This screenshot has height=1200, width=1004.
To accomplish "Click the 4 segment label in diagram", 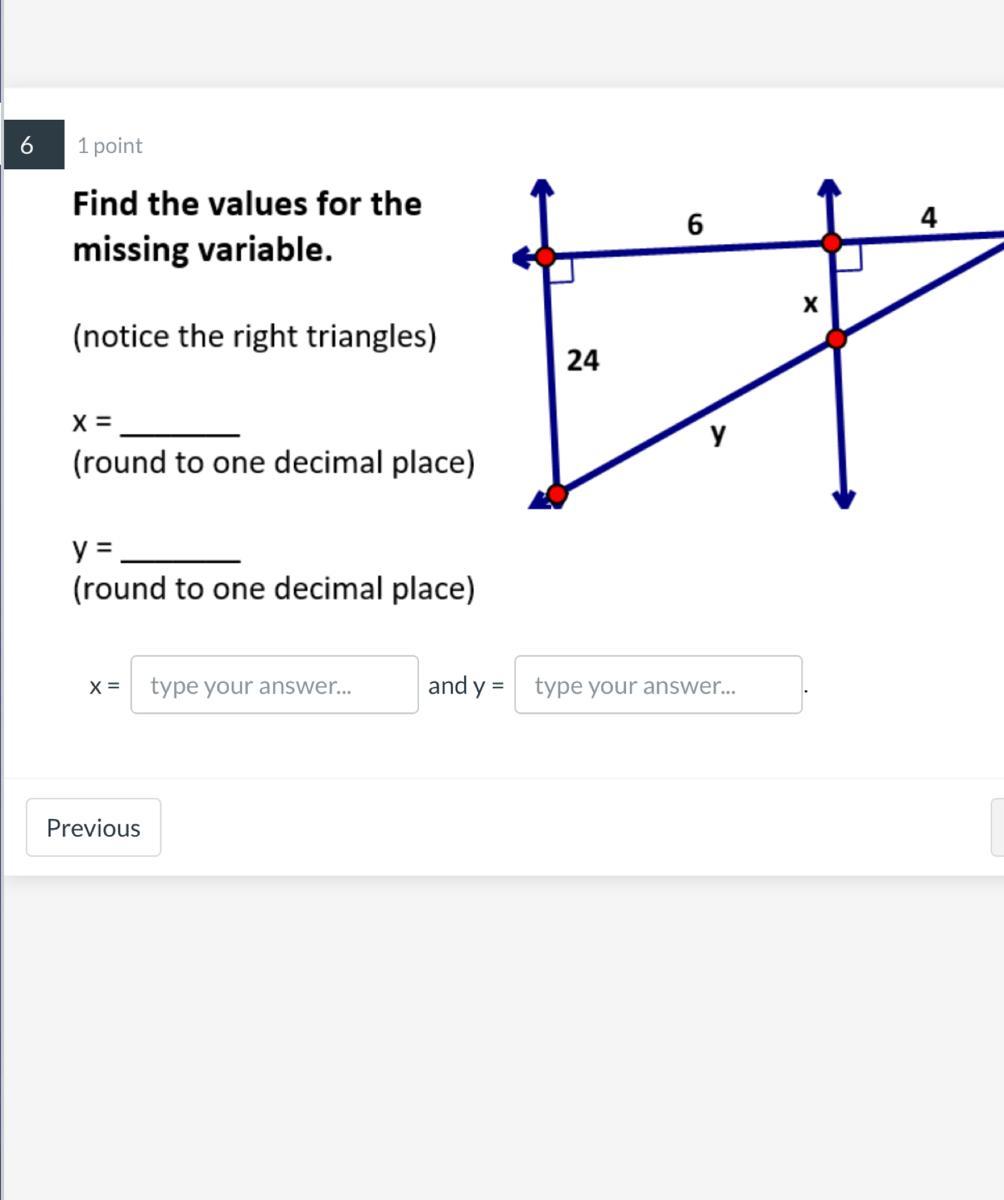I will (929, 218).
